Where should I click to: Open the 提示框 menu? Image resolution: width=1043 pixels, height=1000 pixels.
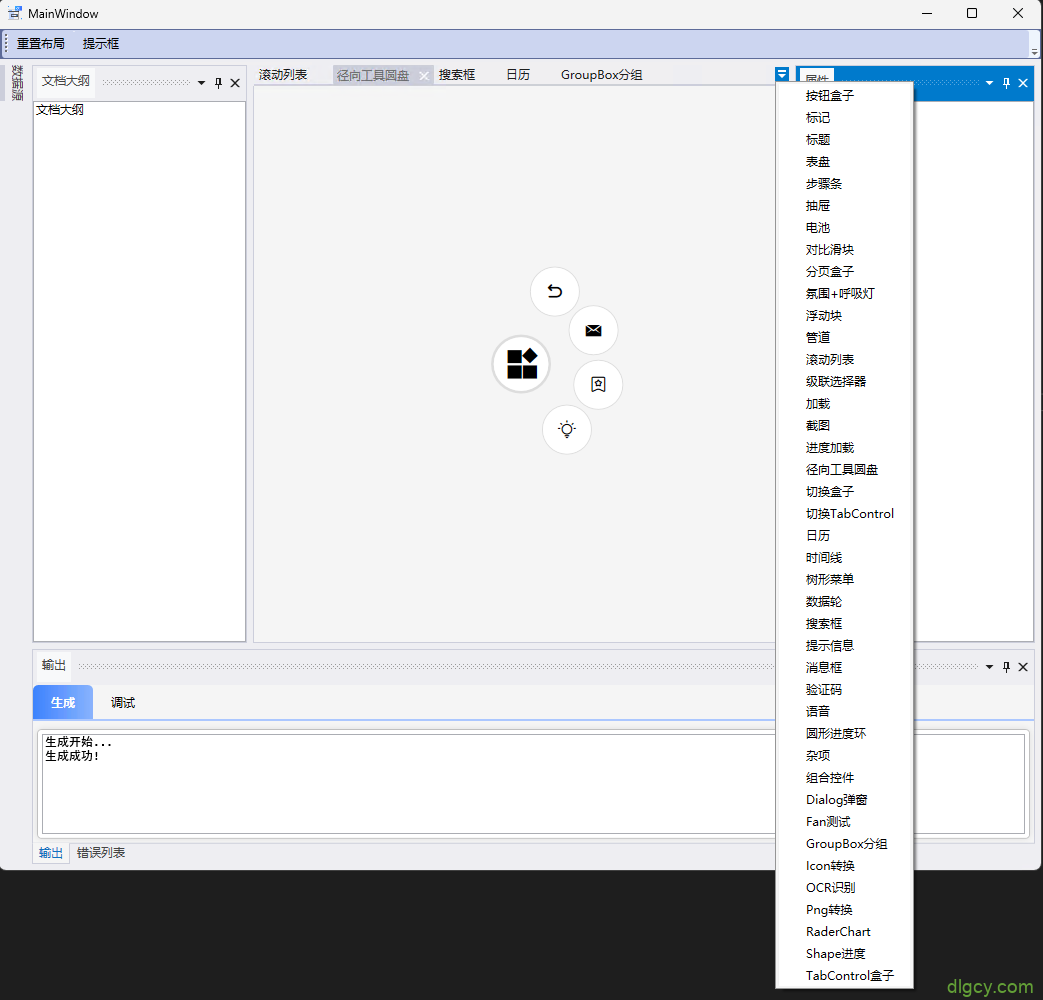tap(101, 44)
